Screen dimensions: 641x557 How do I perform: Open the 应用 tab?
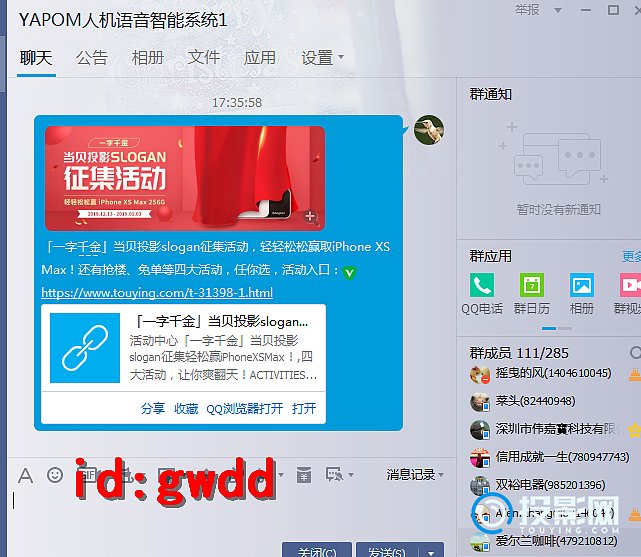(260, 58)
